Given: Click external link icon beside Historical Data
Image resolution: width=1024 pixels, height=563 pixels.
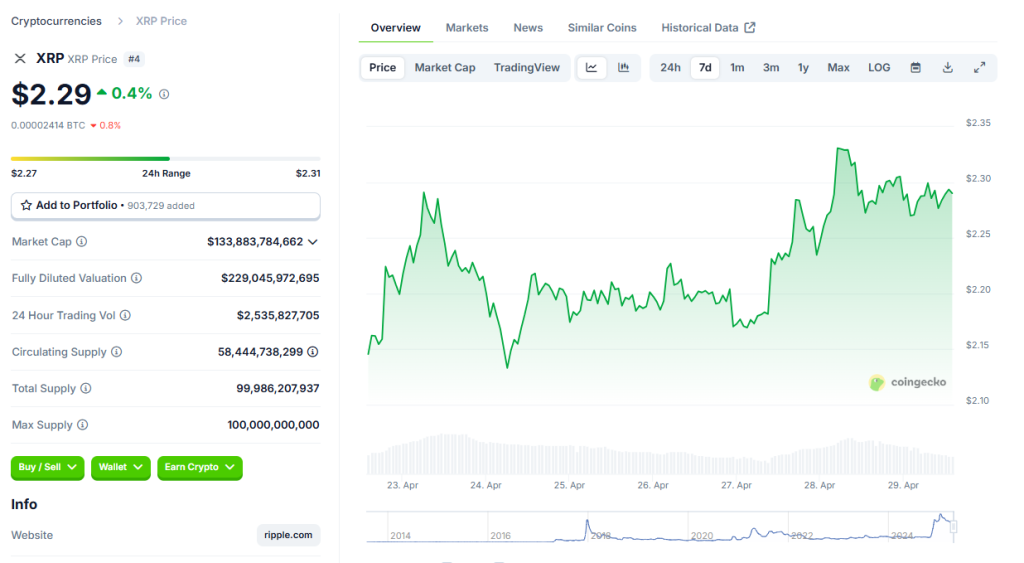Looking at the screenshot, I should tap(750, 27).
